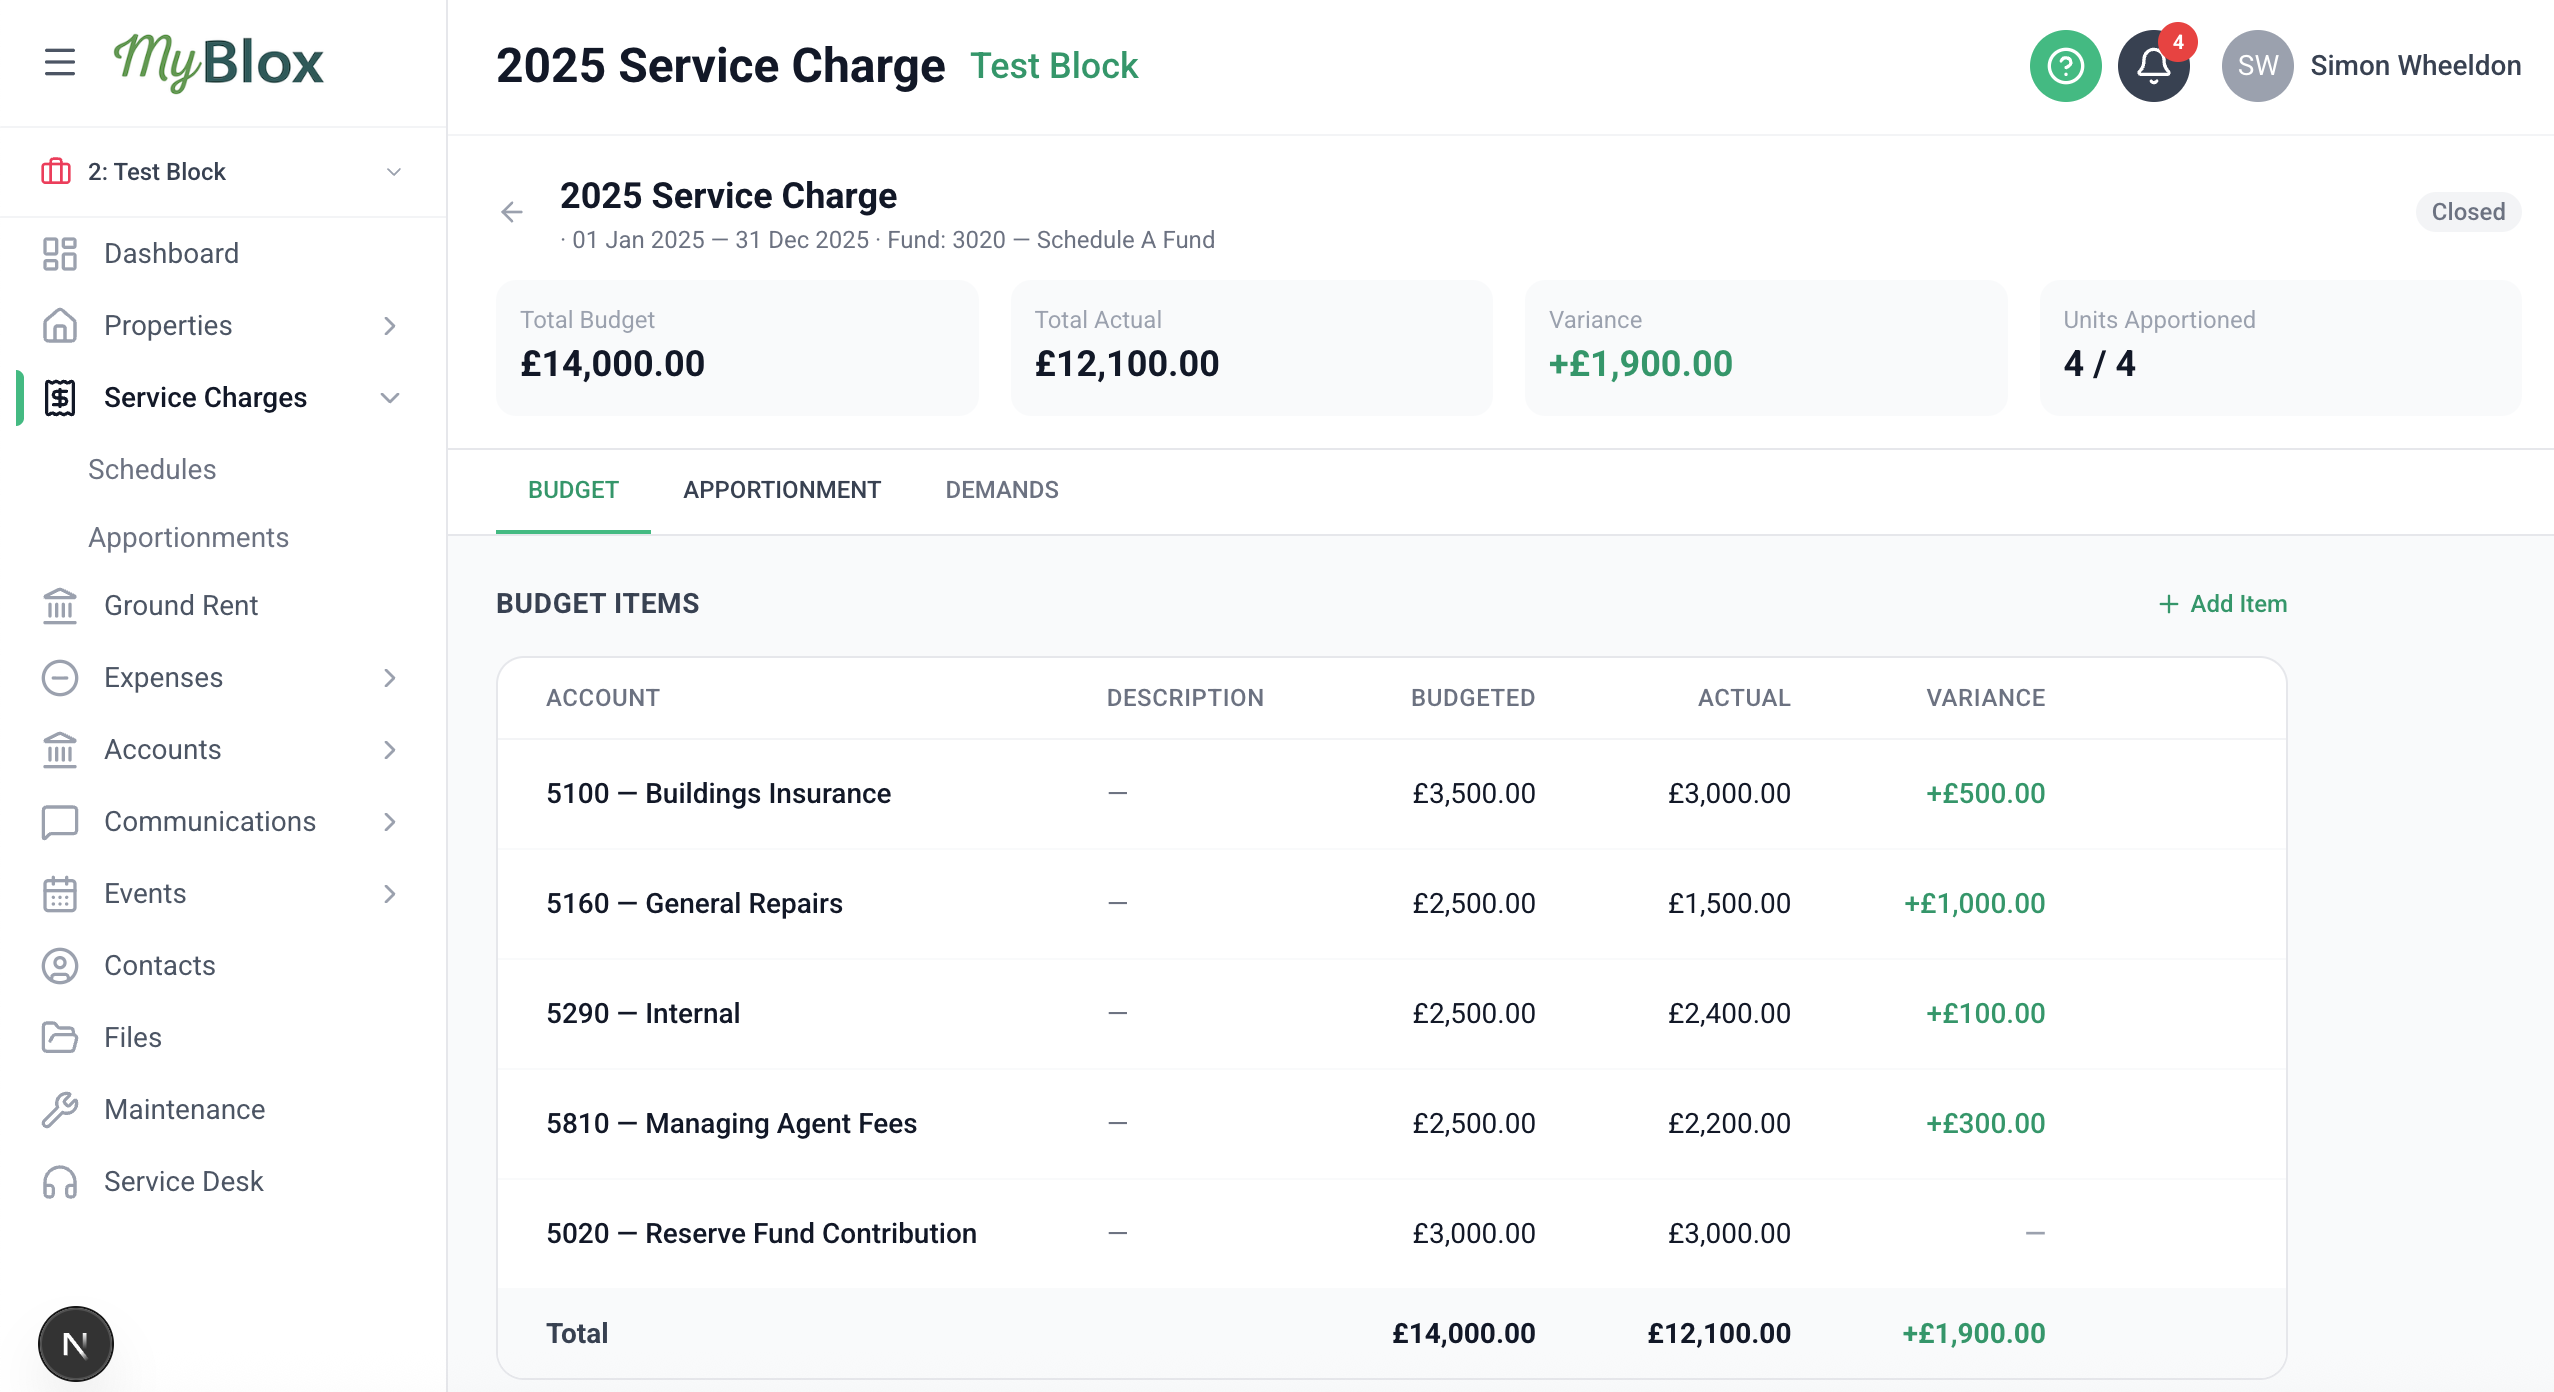
Task: Open the help button
Action: coord(2065,66)
